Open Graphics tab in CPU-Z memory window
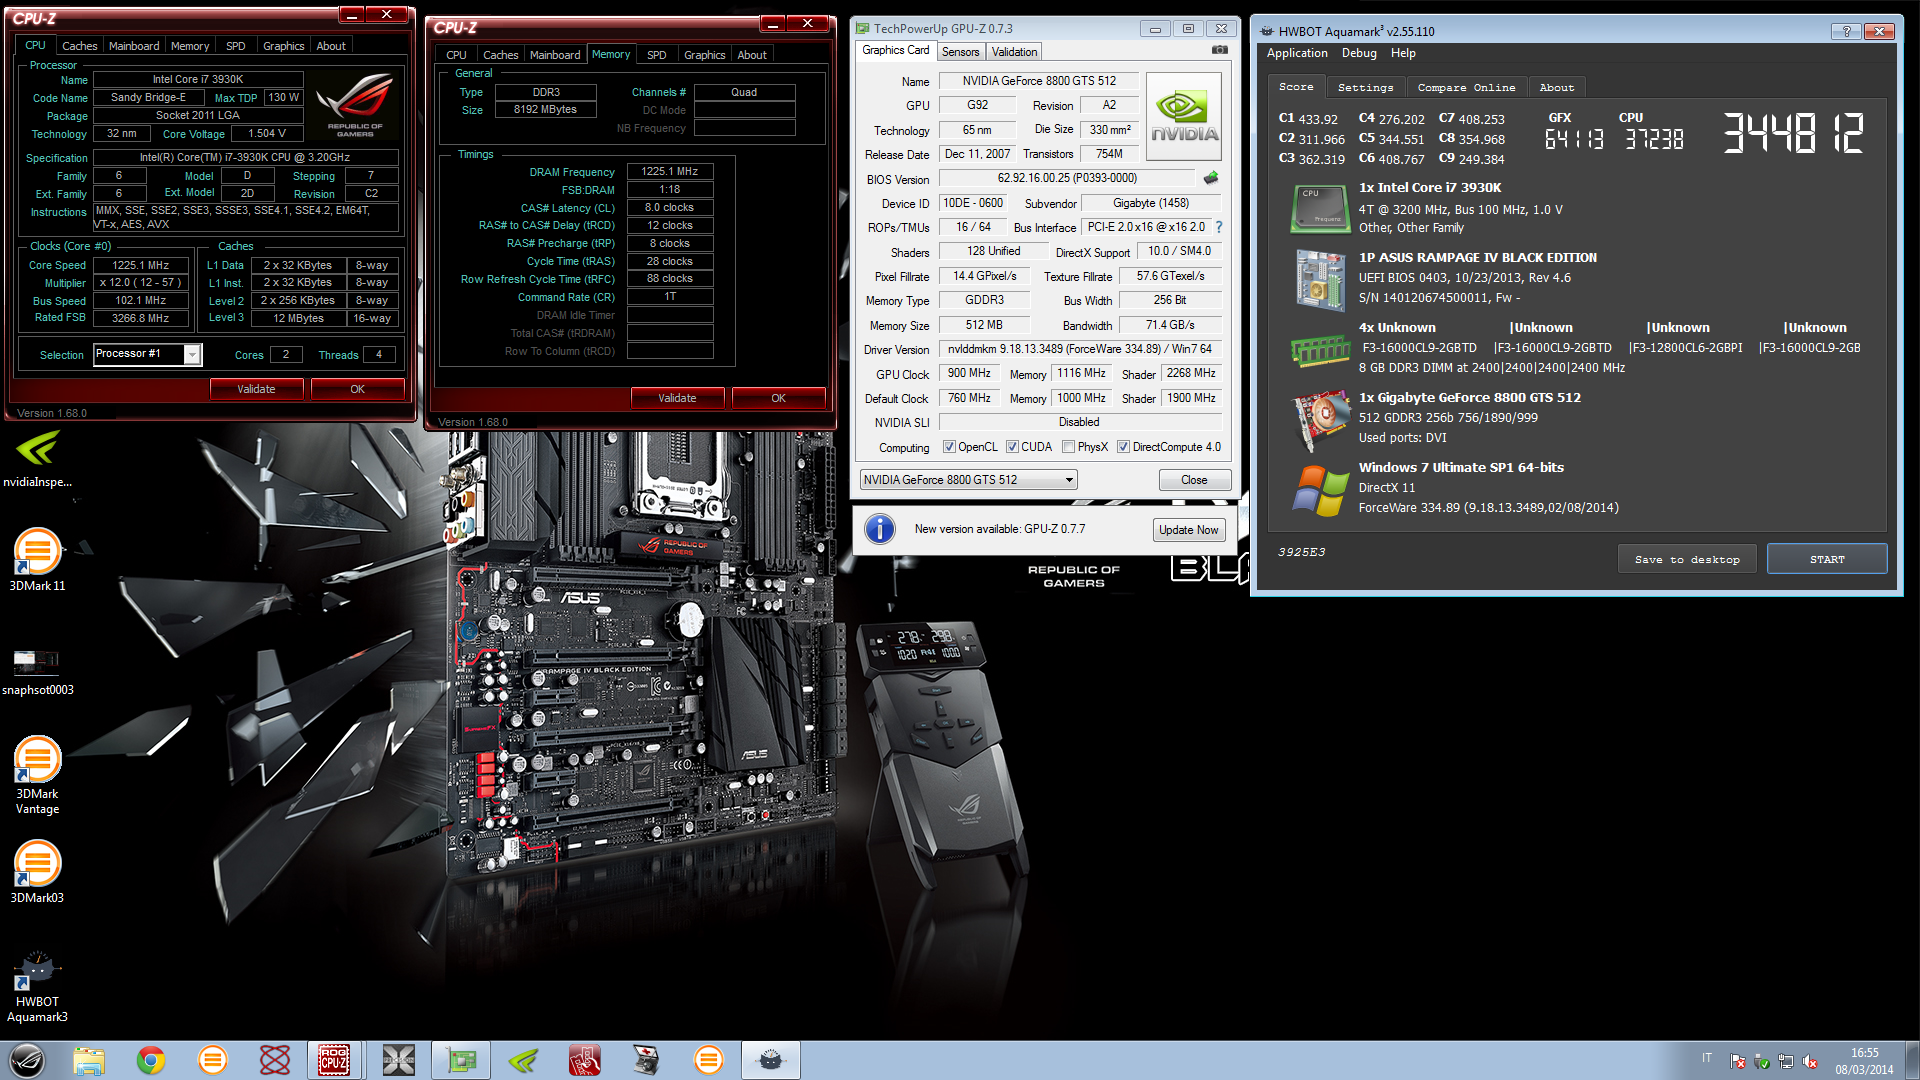 pos(705,55)
